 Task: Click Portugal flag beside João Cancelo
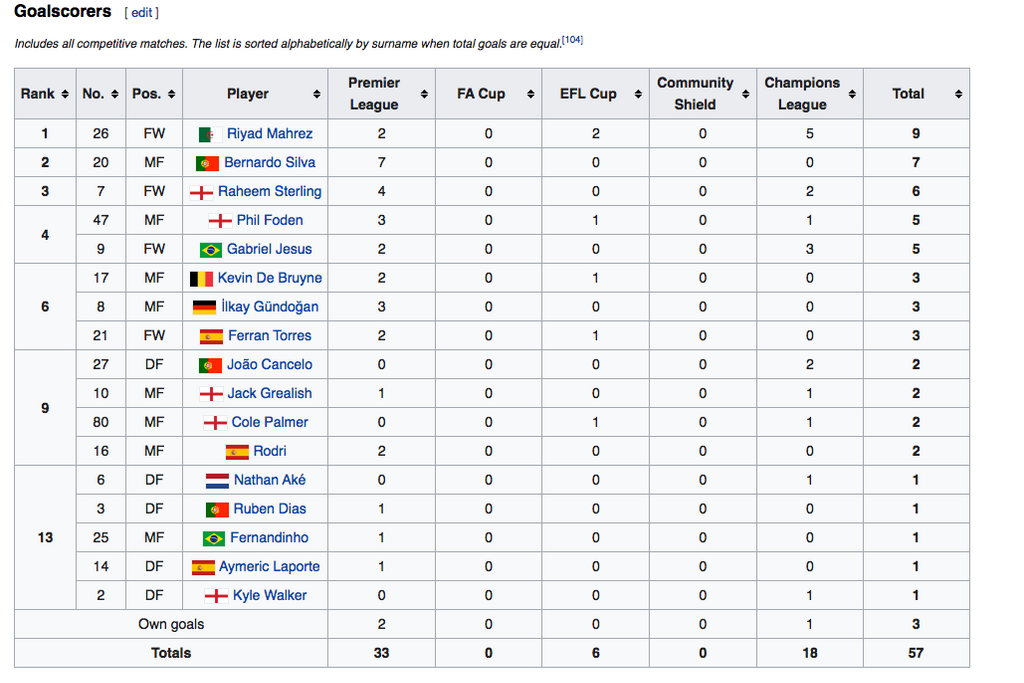[x=210, y=366]
